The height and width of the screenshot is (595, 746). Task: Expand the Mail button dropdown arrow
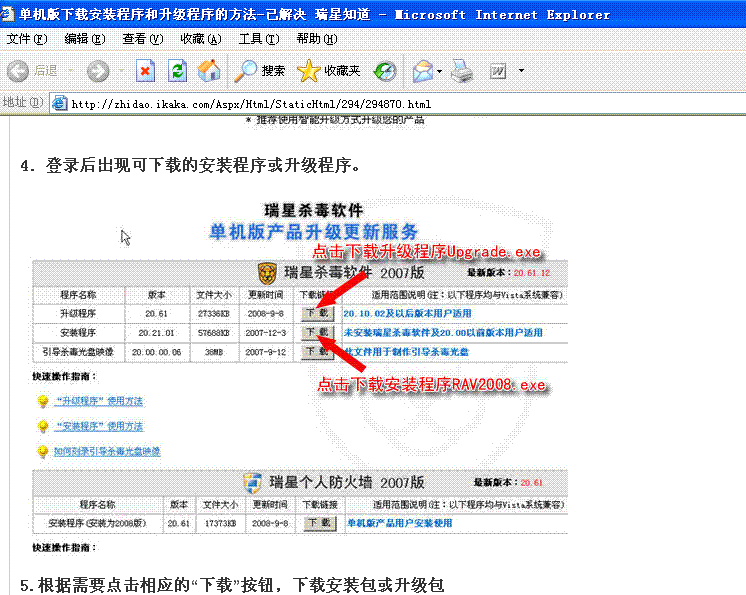coord(439,71)
